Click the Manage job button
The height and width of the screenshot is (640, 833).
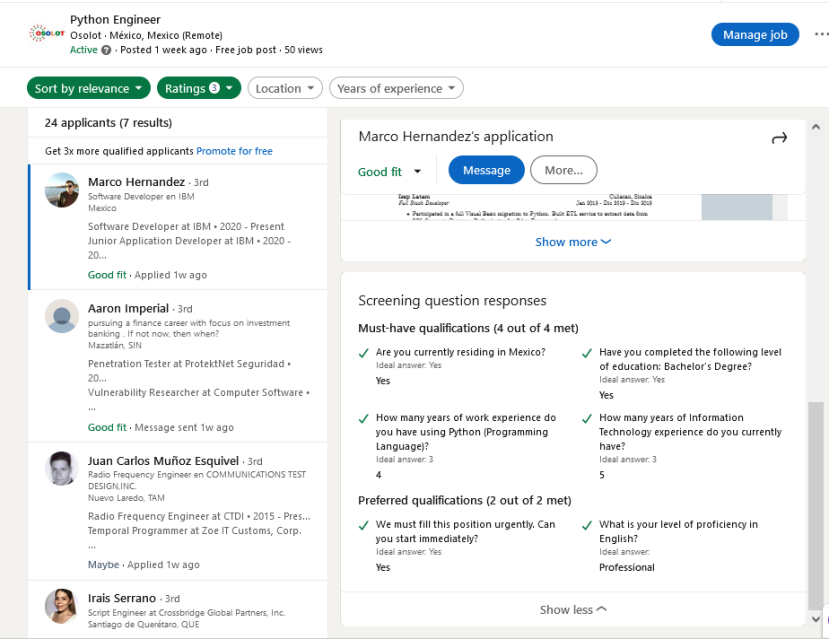tap(755, 34)
